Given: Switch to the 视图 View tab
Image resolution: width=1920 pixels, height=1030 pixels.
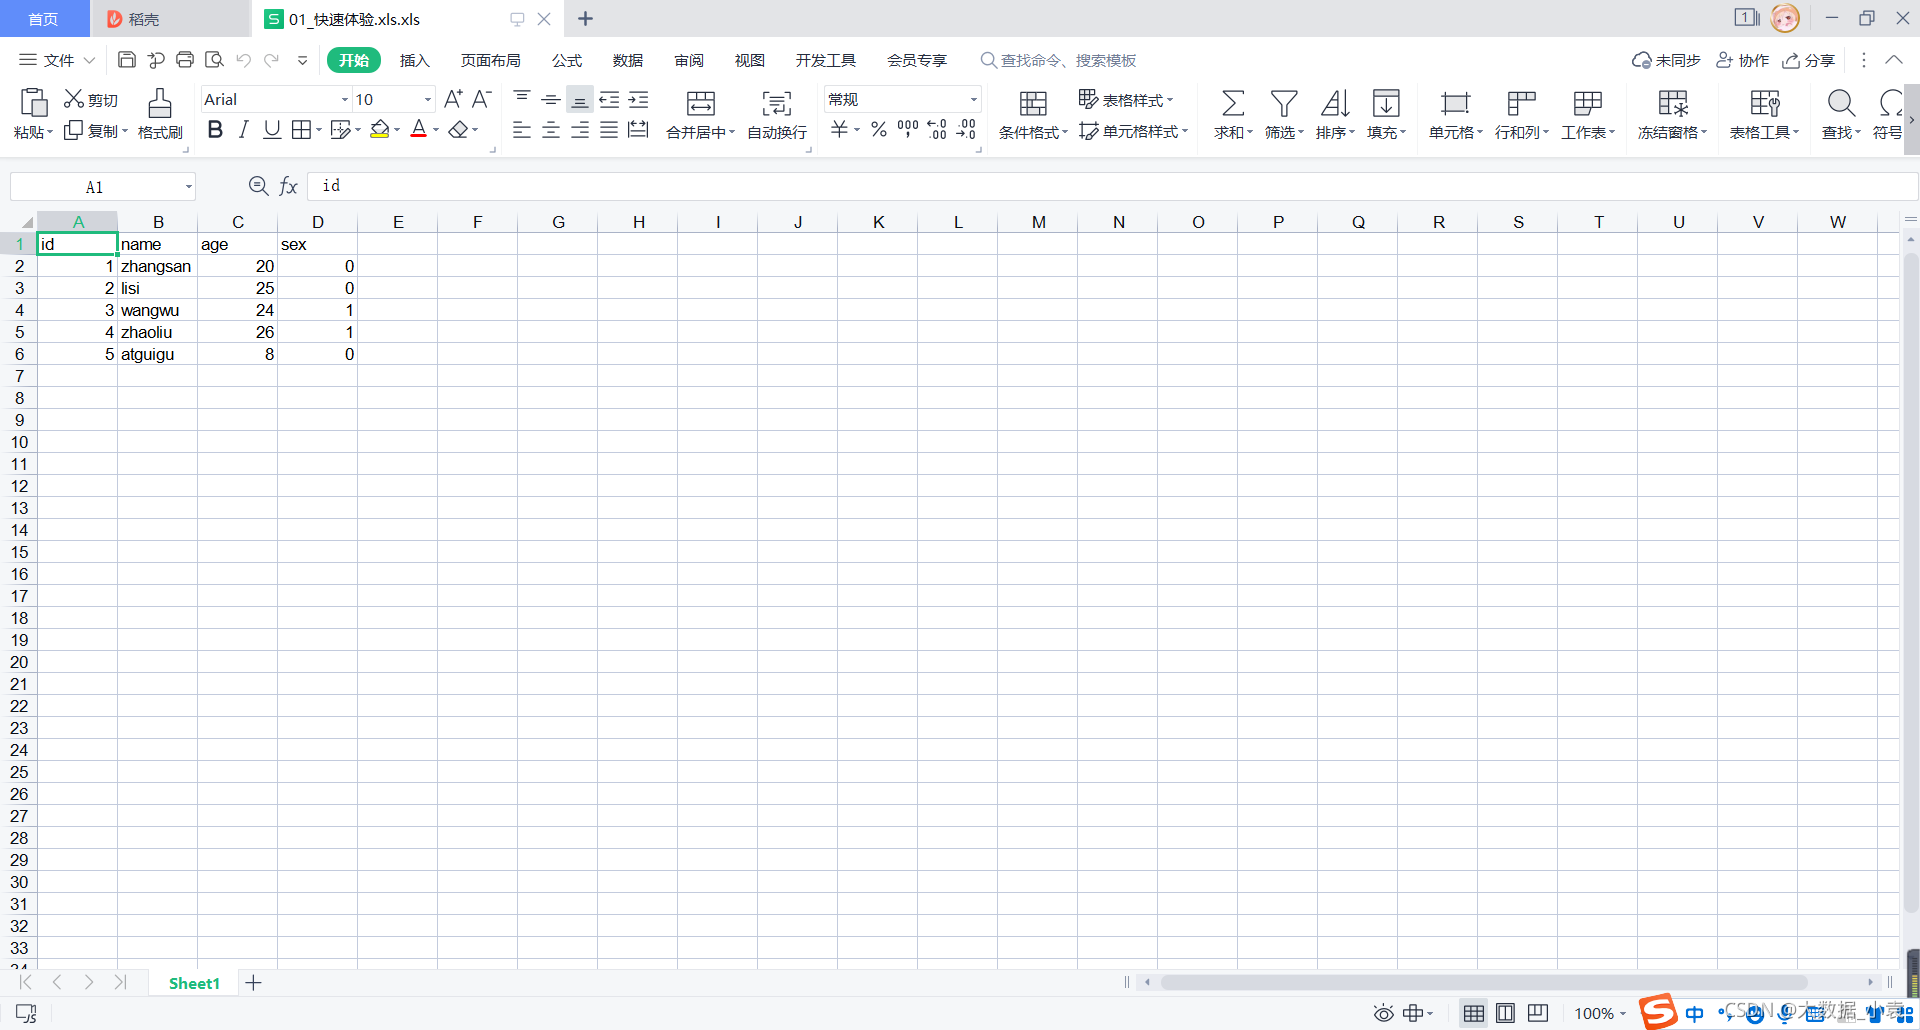Looking at the screenshot, I should point(750,60).
